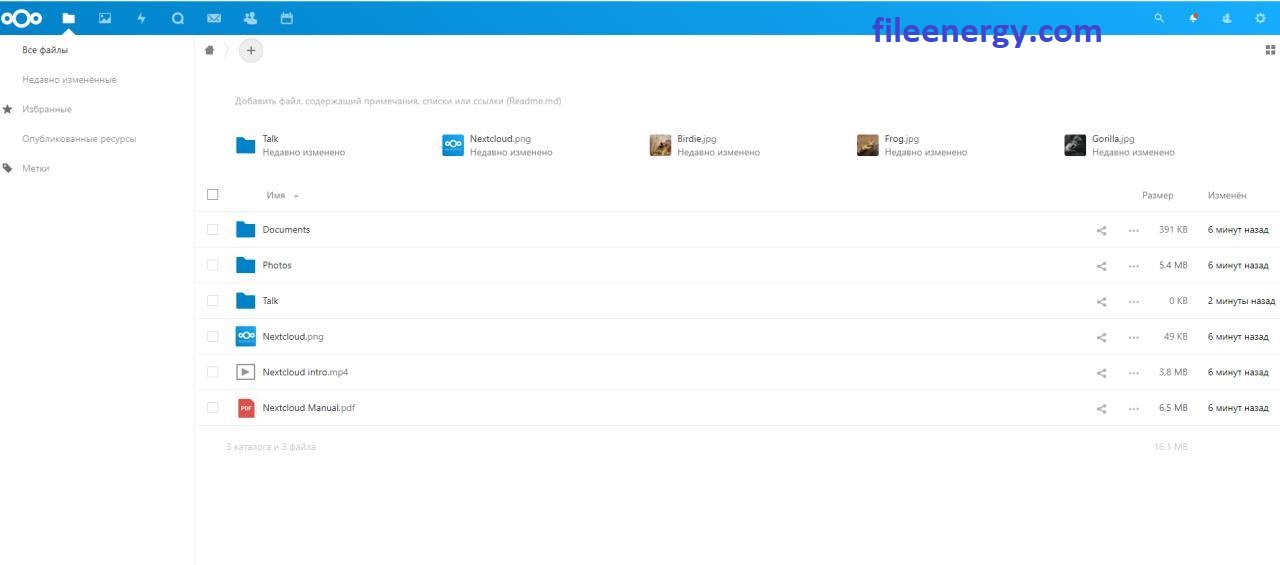Open more actions menu for Talk row

(1133, 301)
